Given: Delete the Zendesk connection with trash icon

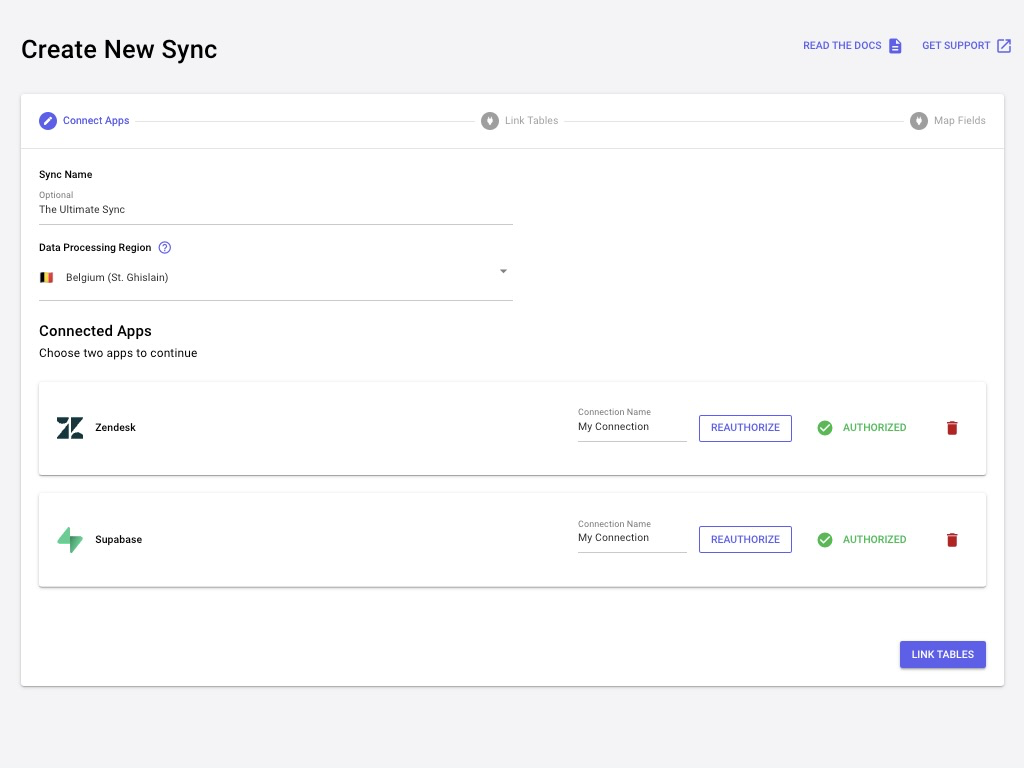Looking at the screenshot, I should pyautogui.click(x=952, y=428).
